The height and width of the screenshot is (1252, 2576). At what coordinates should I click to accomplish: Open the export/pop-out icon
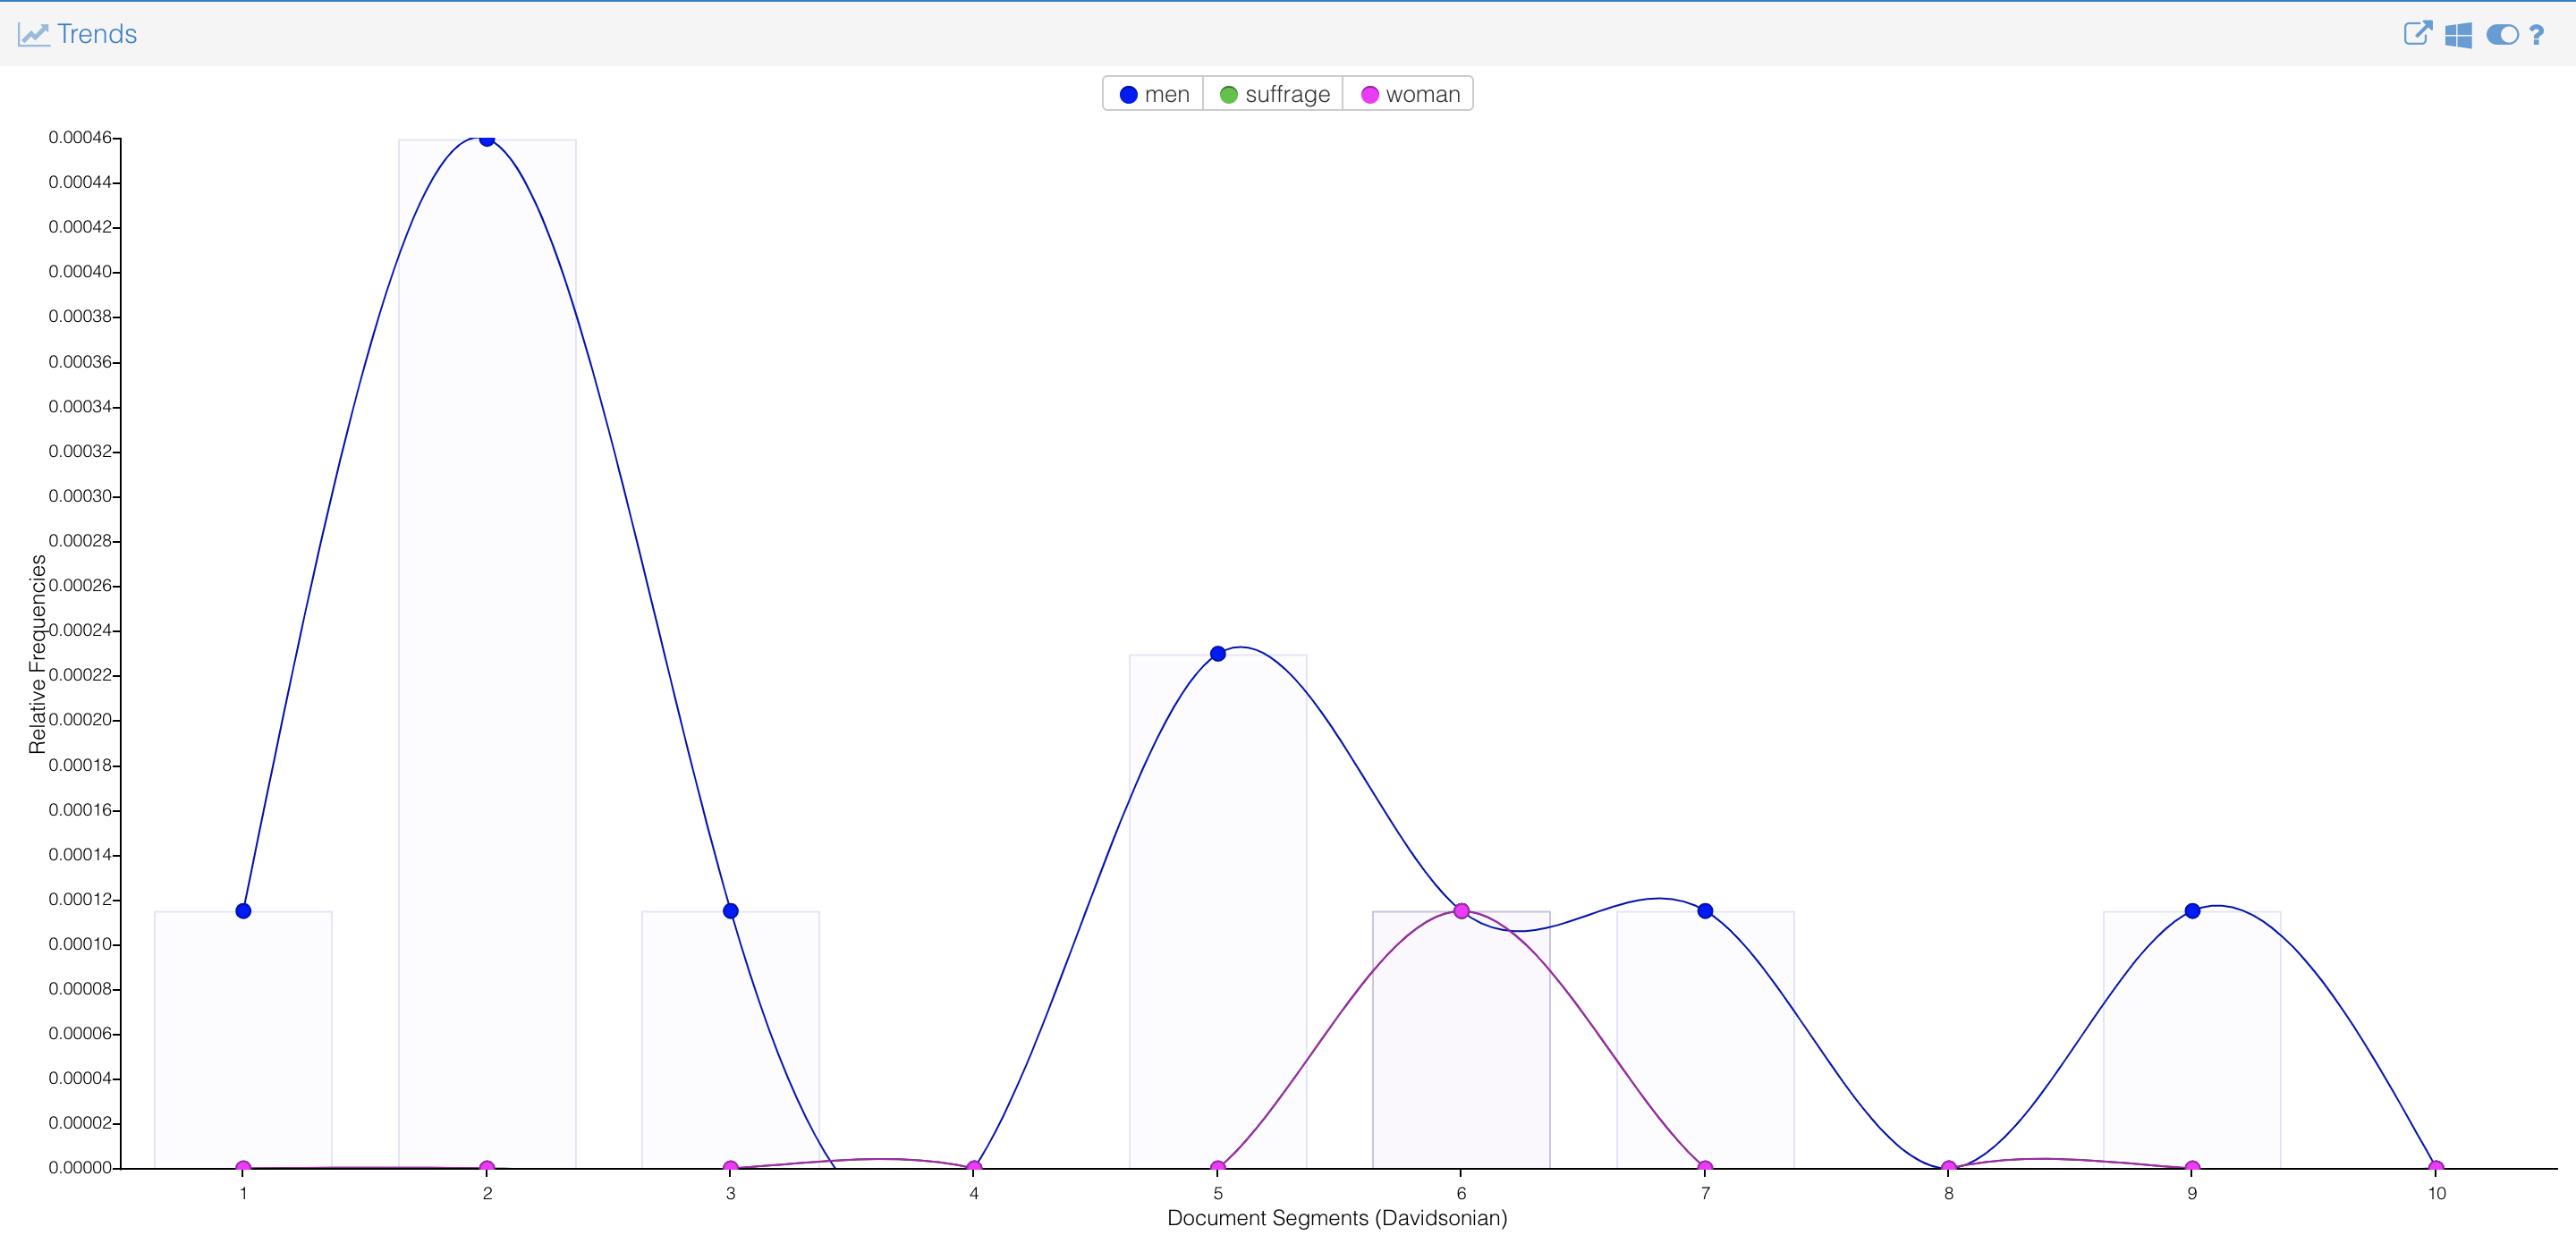tap(2417, 34)
